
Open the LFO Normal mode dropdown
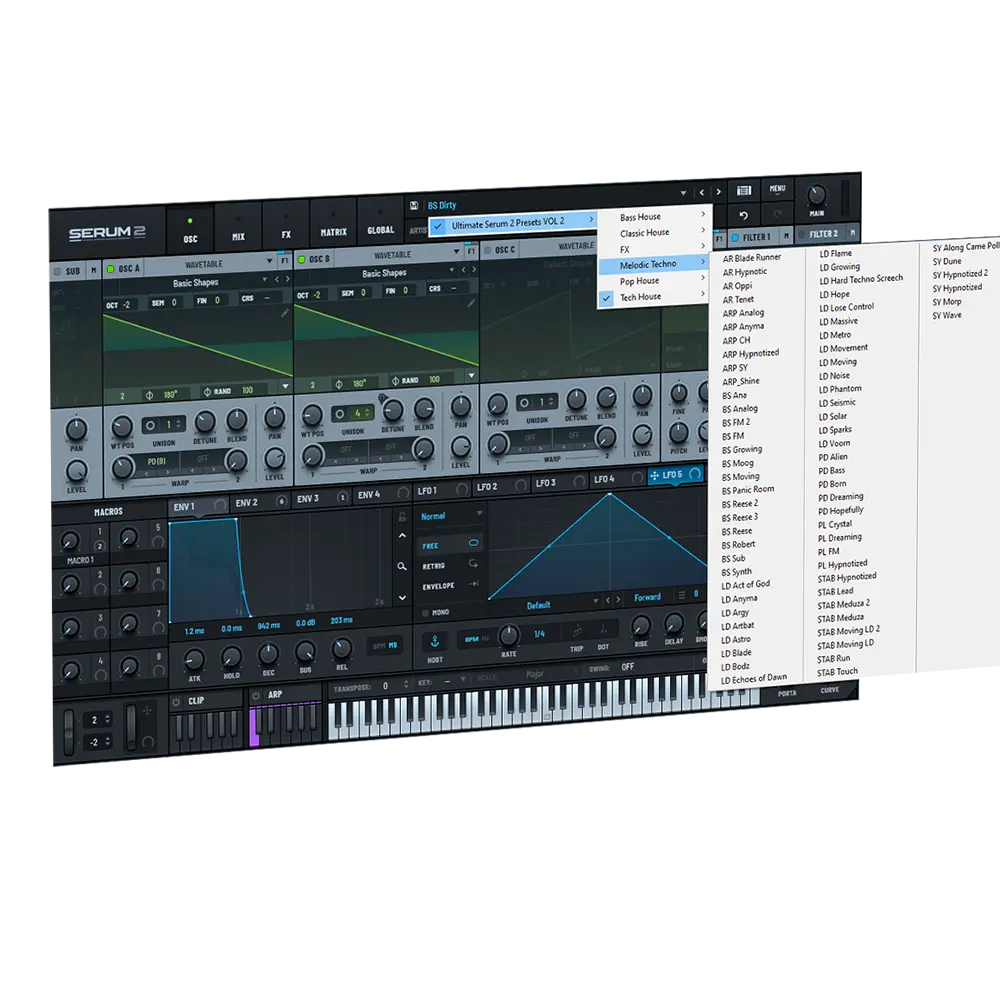click(x=450, y=515)
